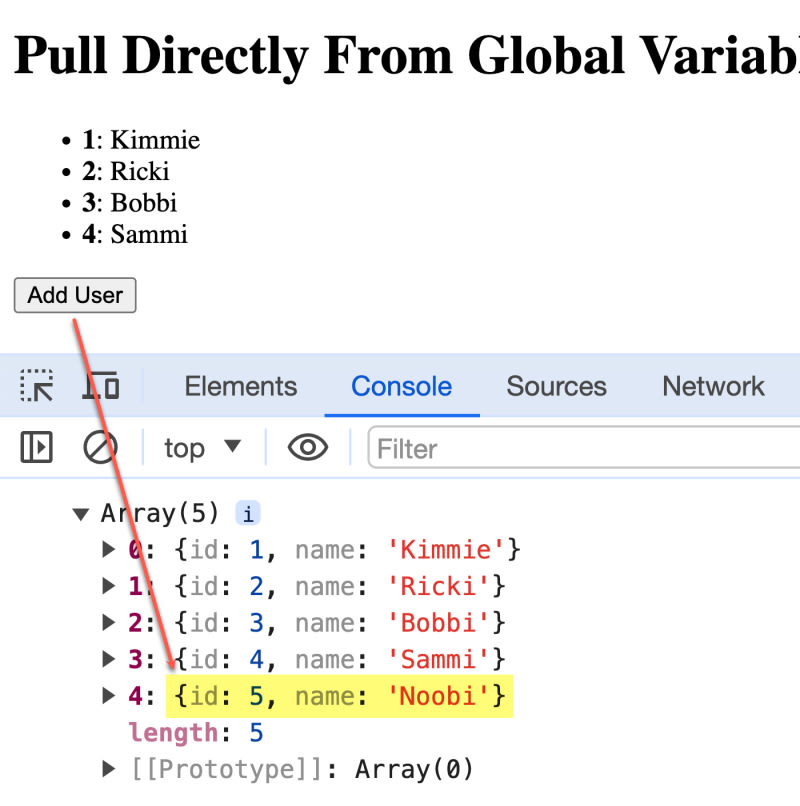This screenshot has width=800, height=806.
Task: Go to the Network tab
Action: point(713,386)
